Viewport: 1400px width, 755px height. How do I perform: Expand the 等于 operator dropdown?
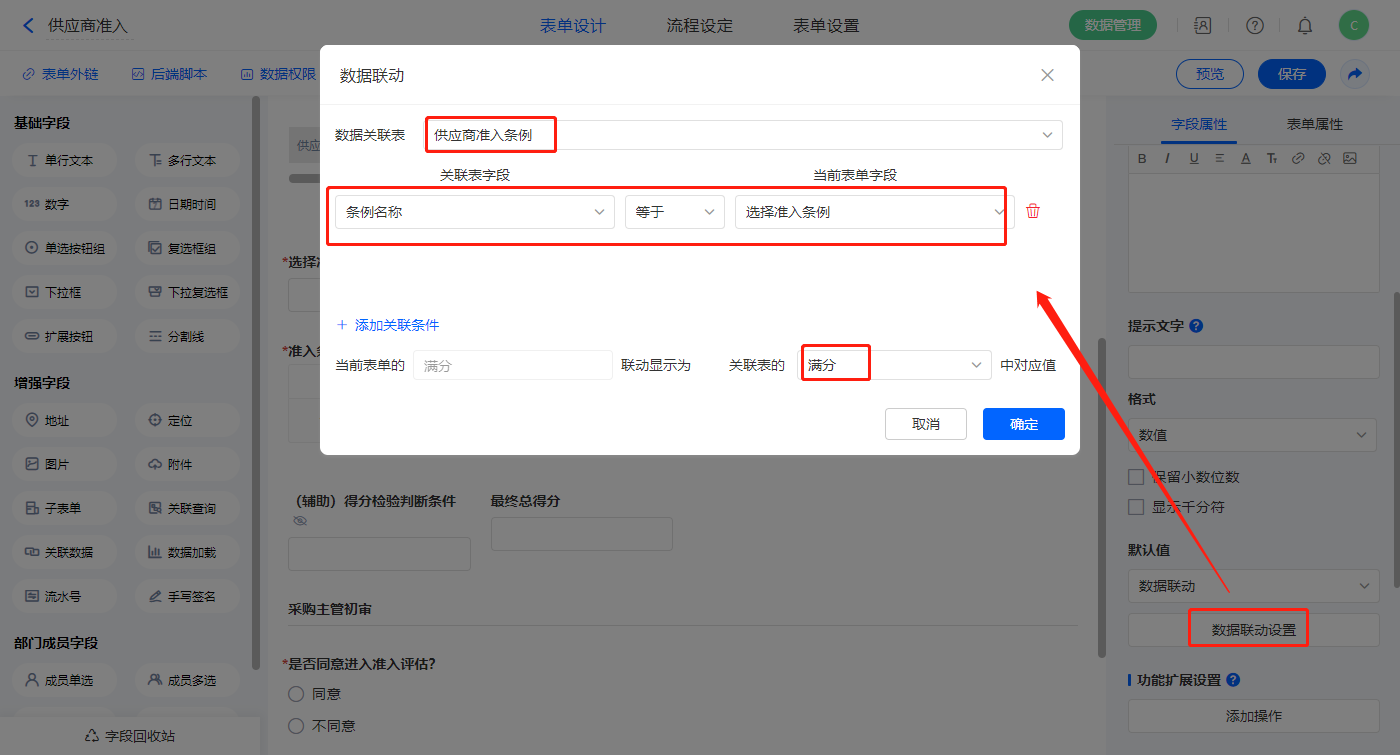tap(674, 212)
